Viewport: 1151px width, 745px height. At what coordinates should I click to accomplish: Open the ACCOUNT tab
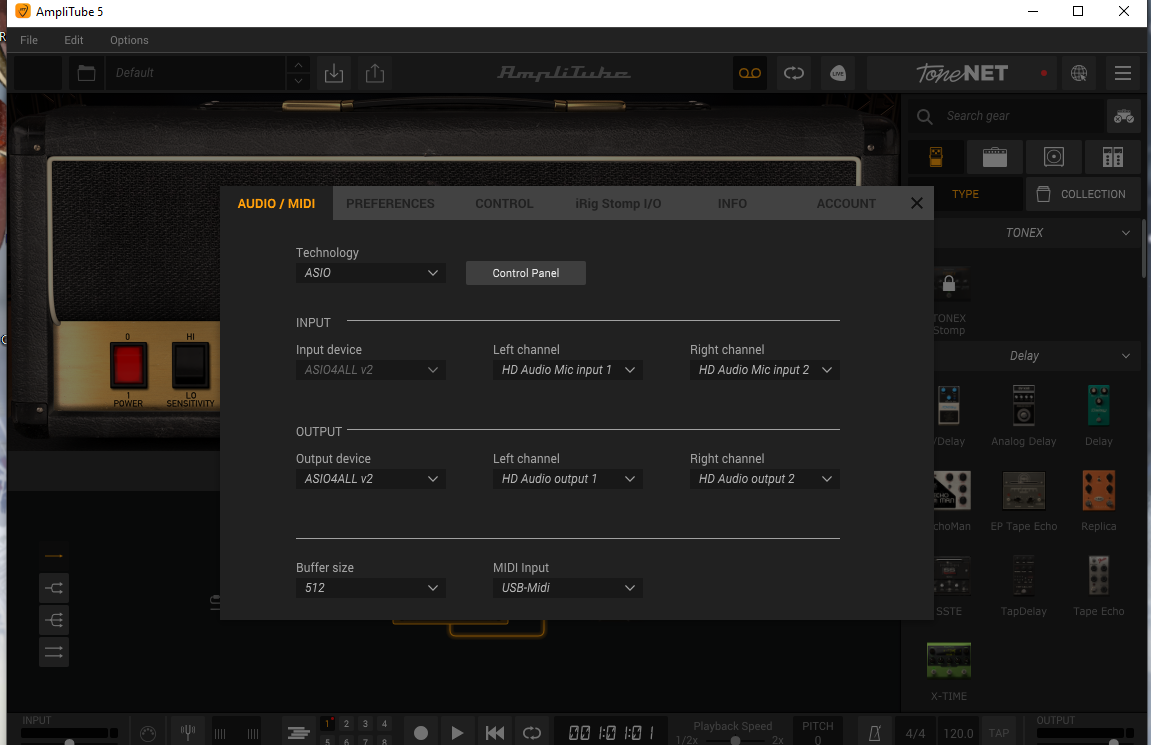(846, 203)
